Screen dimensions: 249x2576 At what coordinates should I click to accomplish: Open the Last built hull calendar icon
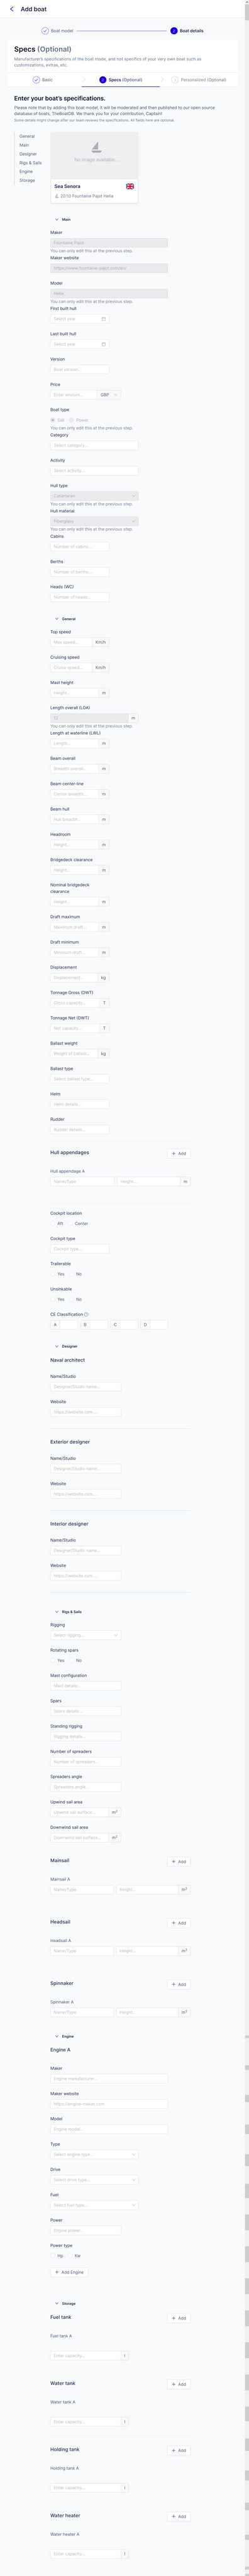coord(104,344)
